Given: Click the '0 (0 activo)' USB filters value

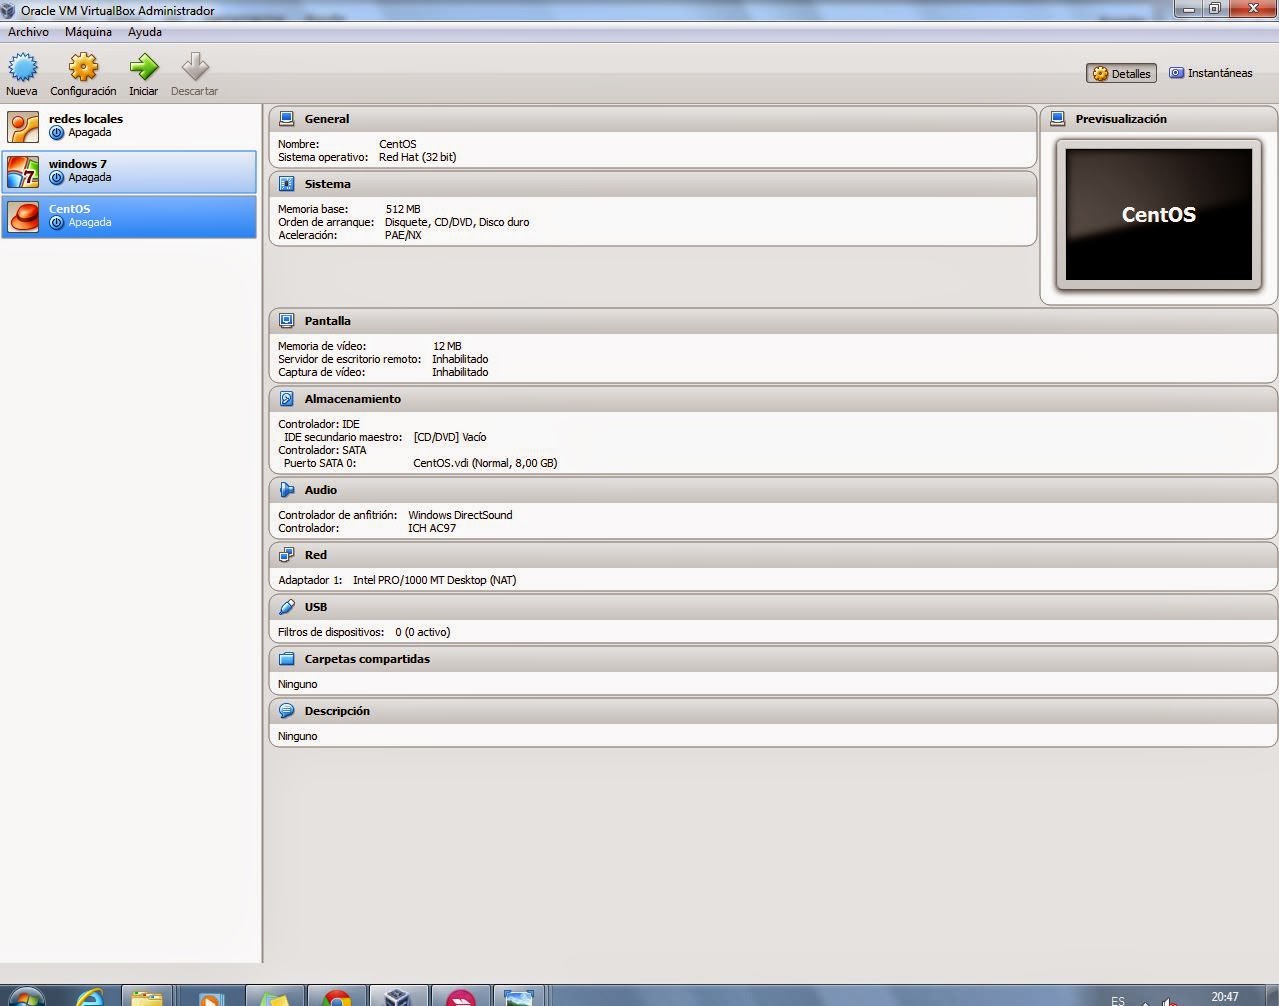Looking at the screenshot, I should point(423,632).
